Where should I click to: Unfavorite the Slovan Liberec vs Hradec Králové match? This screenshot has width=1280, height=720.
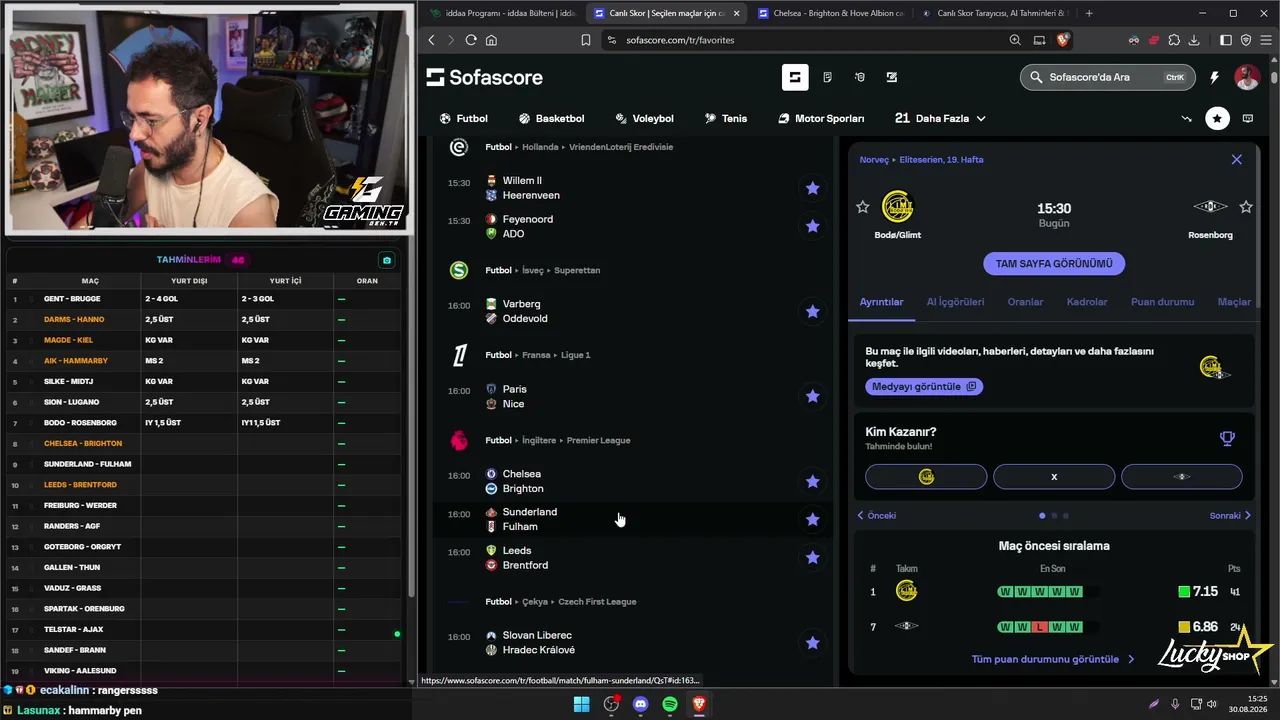point(812,642)
